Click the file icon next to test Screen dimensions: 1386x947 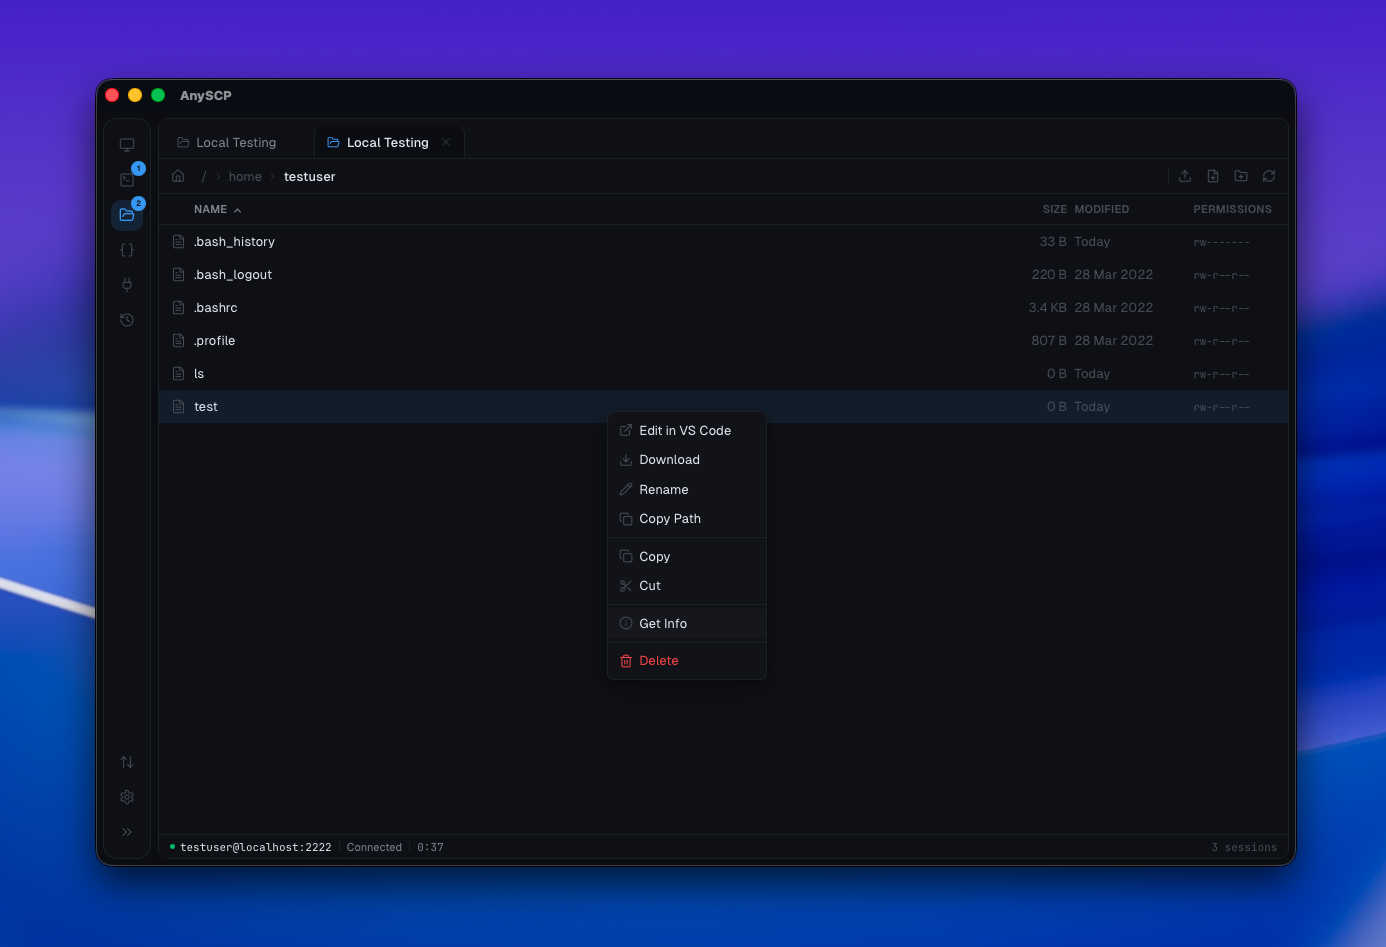[x=178, y=407]
